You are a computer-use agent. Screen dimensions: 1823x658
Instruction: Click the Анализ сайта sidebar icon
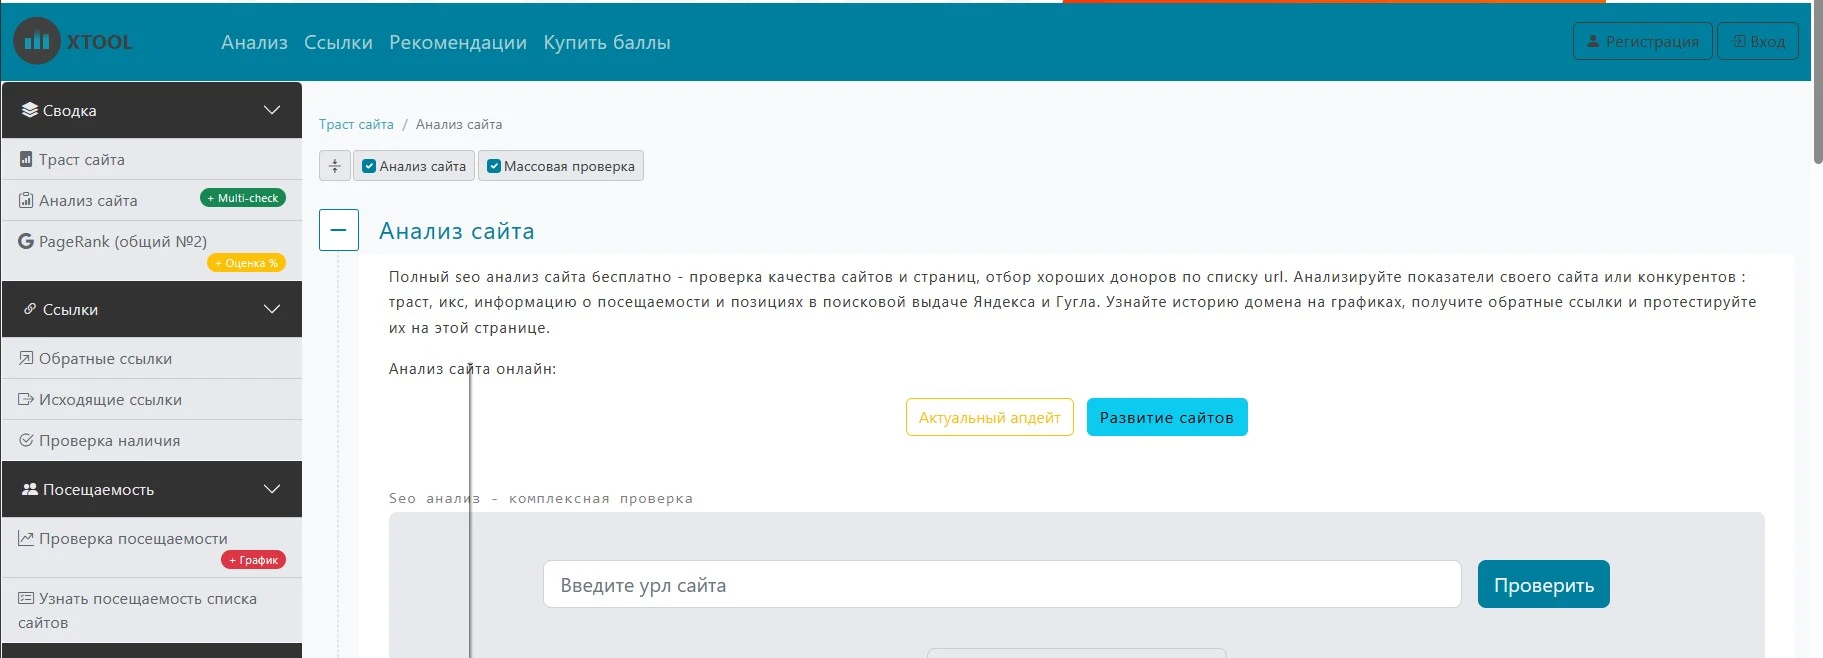coord(26,200)
